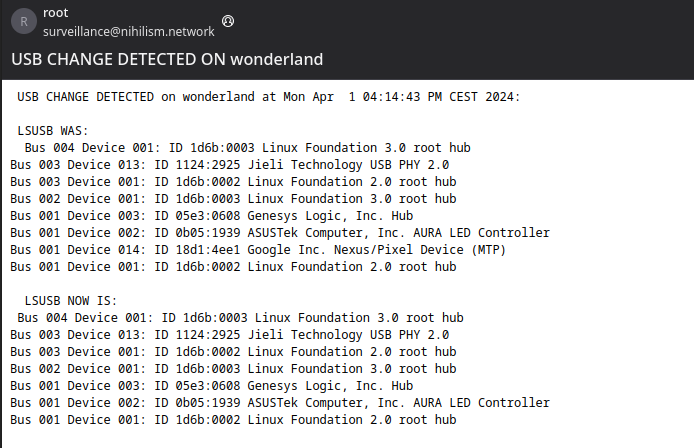Click first Genesys Logic, Inc. Hub line

[x=211, y=216]
